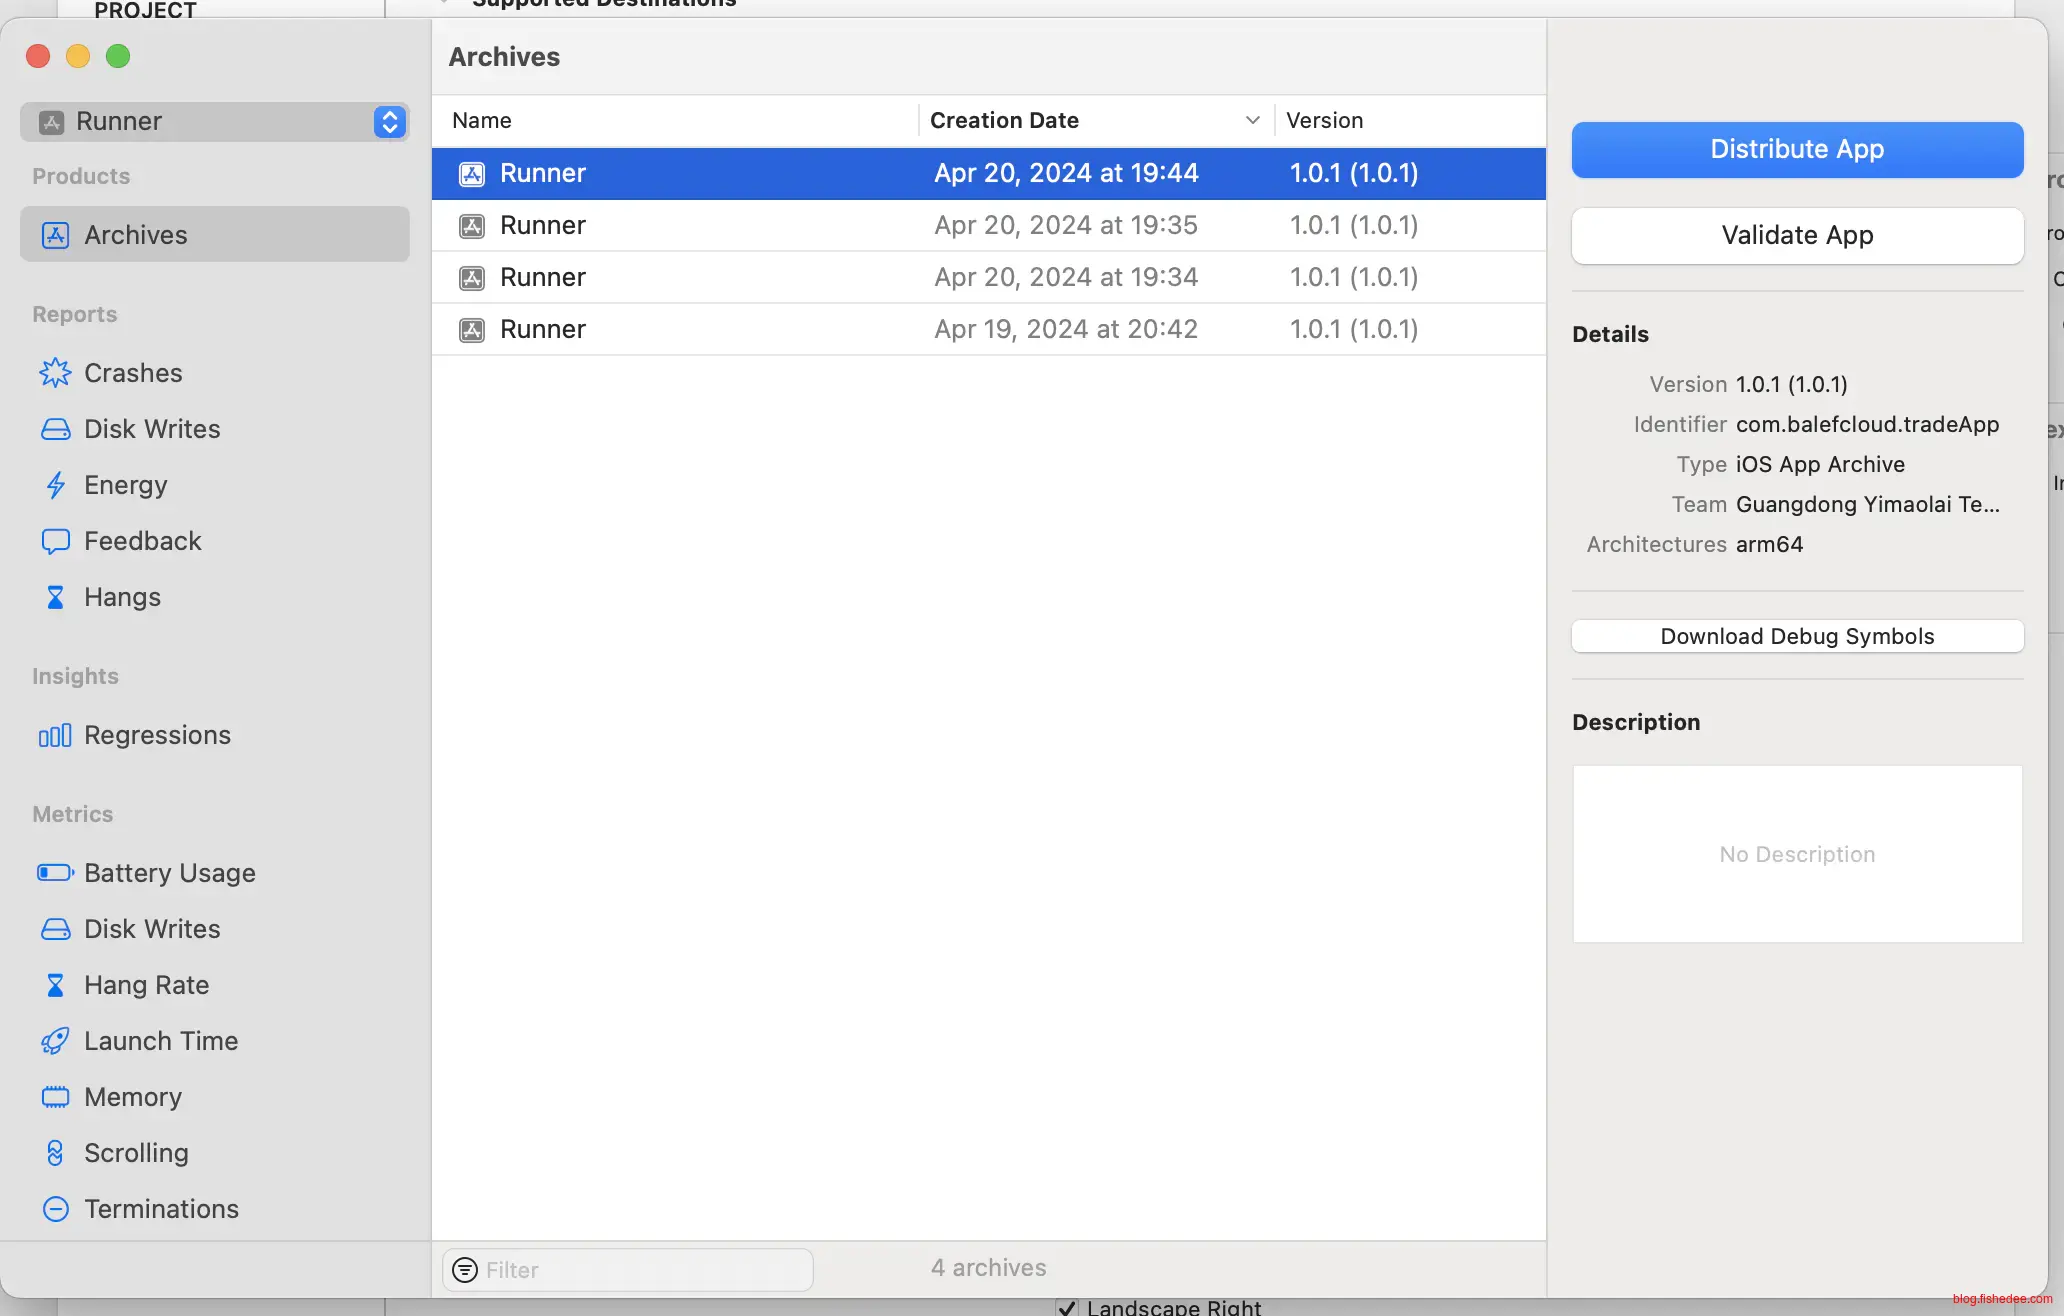This screenshot has height=1316, width=2064.
Task: Click Download Debug Symbols button
Action: (x=1797, y=636)
